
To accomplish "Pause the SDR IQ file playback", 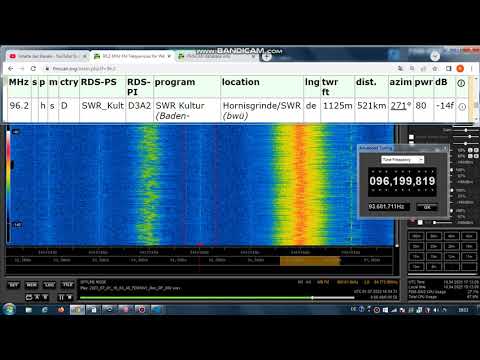I will pyautogui.click(x=61, y=297).
